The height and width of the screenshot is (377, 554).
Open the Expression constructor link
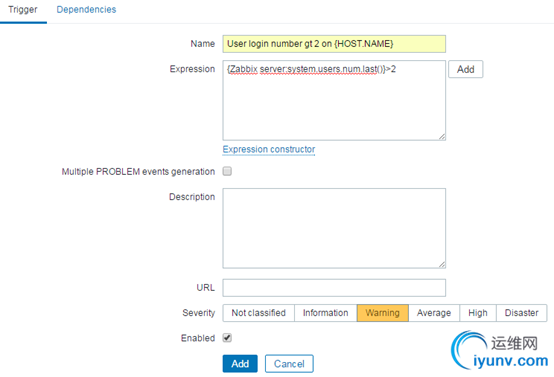(269, 149)
